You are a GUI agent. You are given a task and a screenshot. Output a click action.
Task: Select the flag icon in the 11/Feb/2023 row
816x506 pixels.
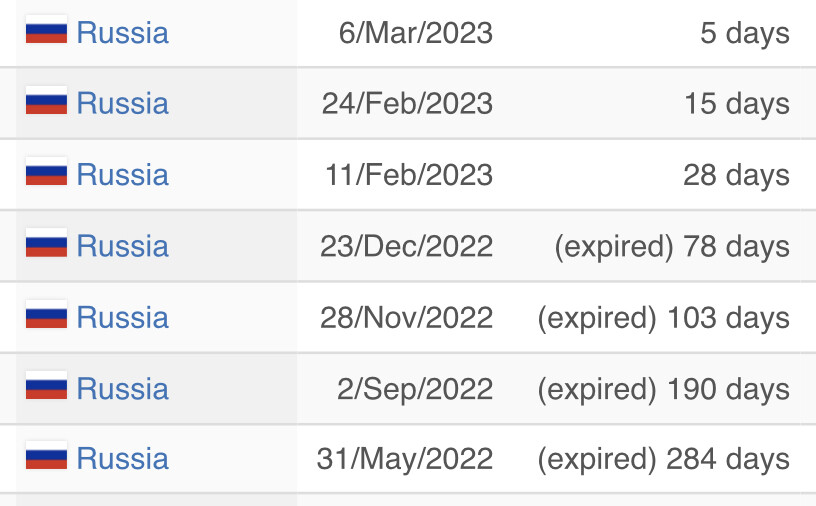click(46, 174)
